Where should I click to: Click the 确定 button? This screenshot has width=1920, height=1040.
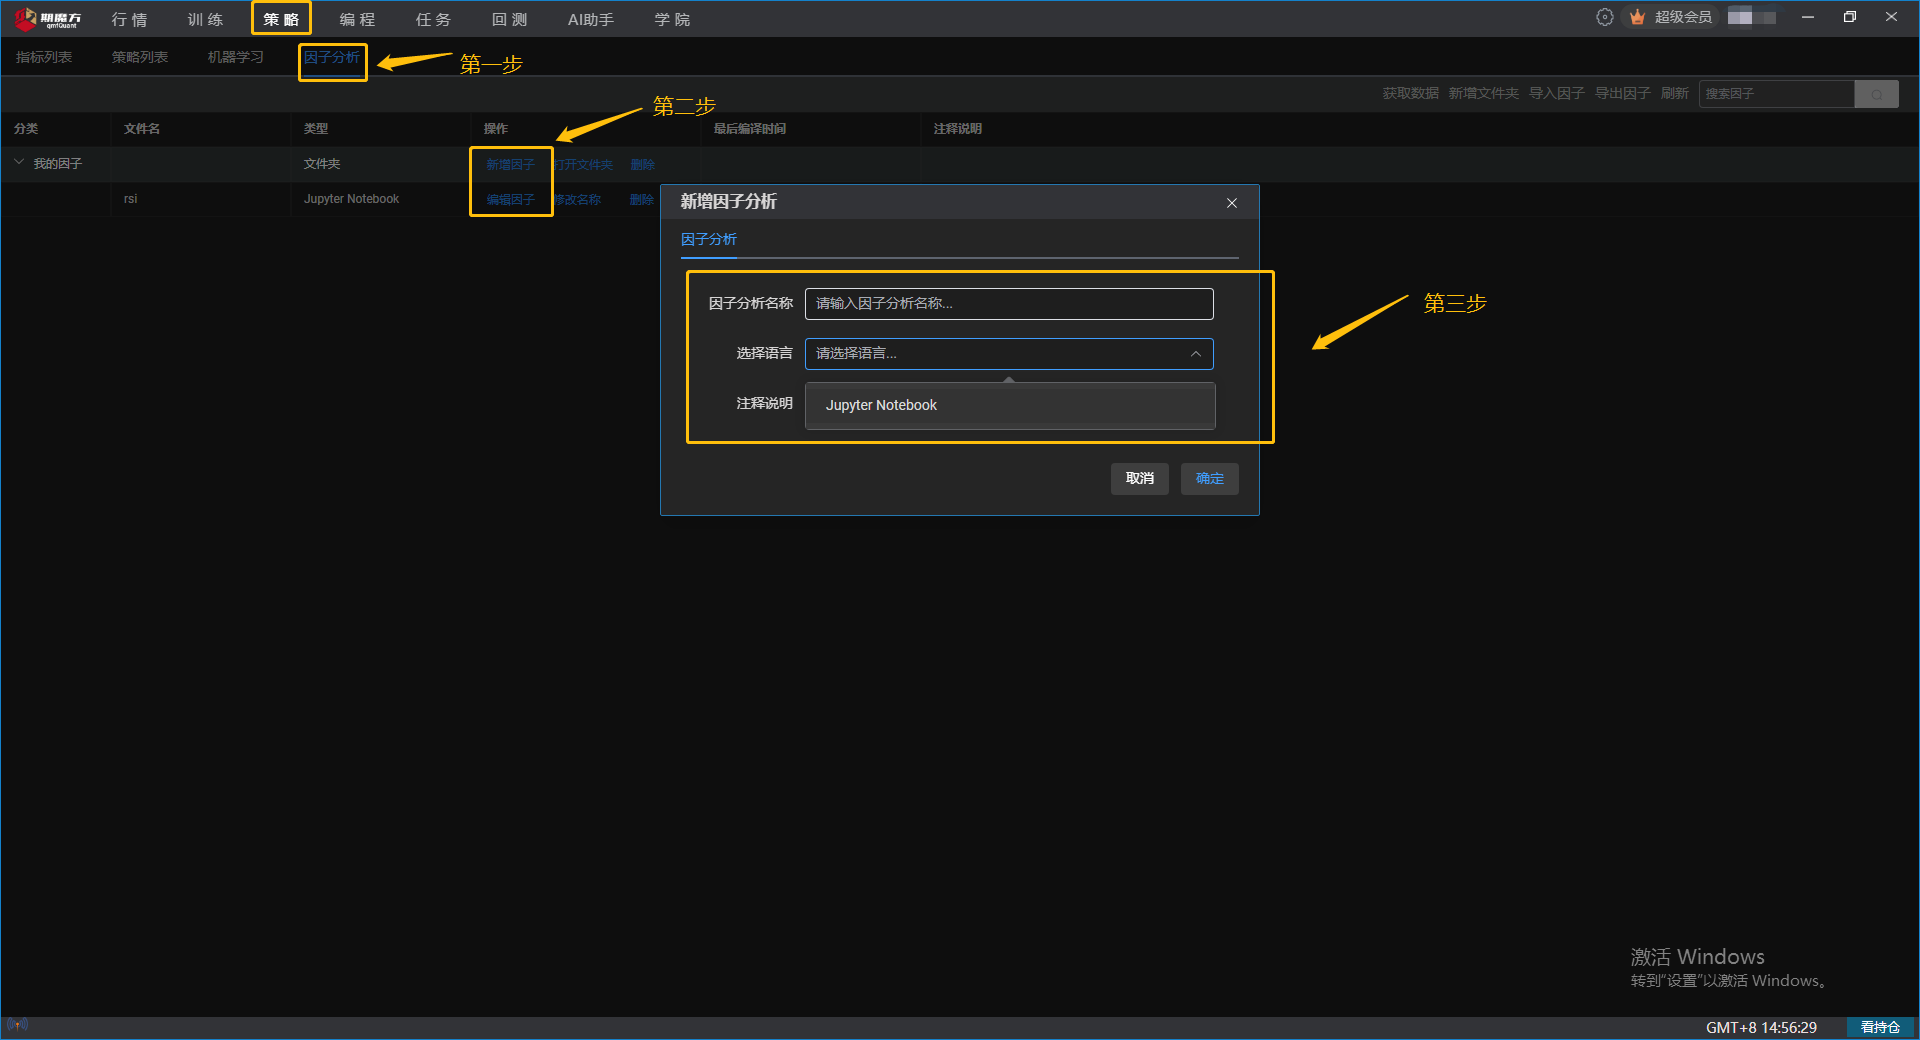click(x=1210, y=479)
